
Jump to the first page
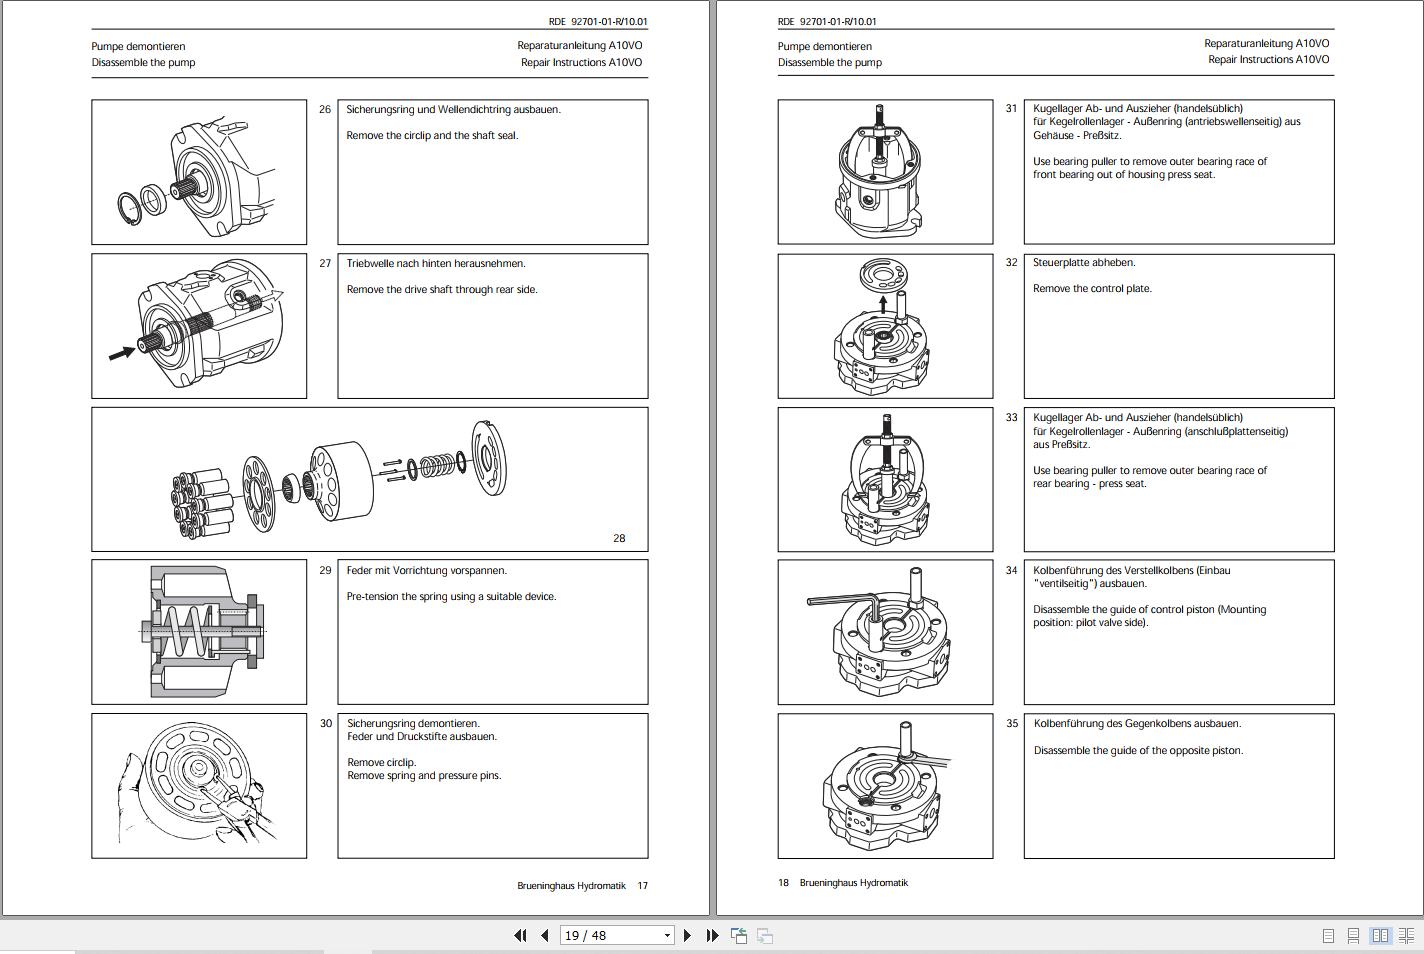pyautogui.click(x=520, y=935)
